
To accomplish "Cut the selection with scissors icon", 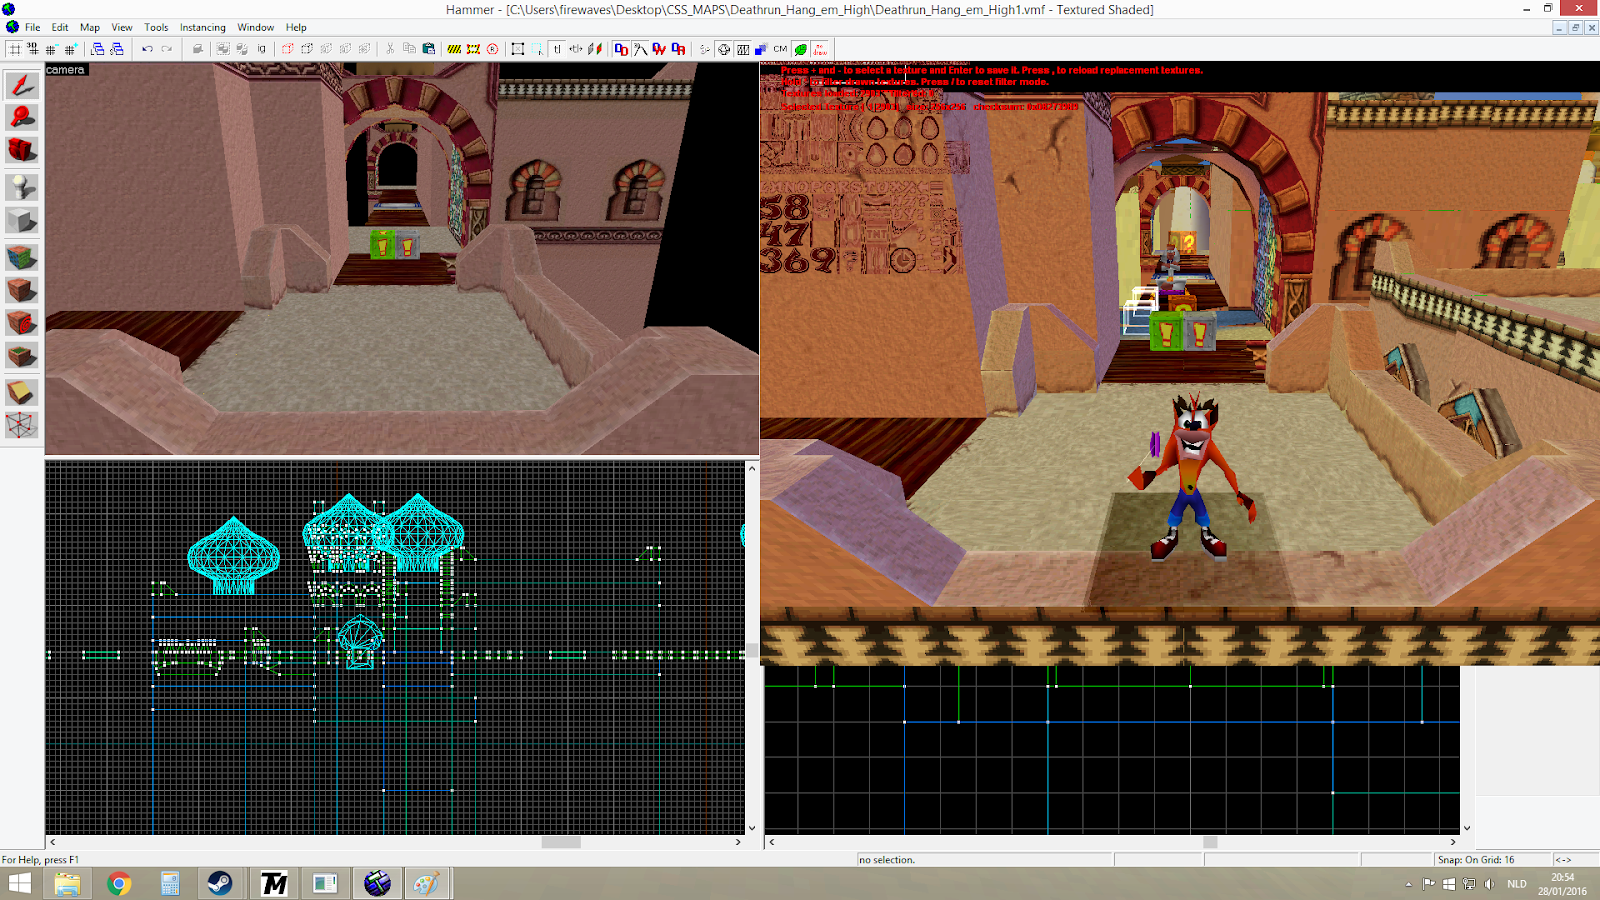I will click(x=390, y=49).
